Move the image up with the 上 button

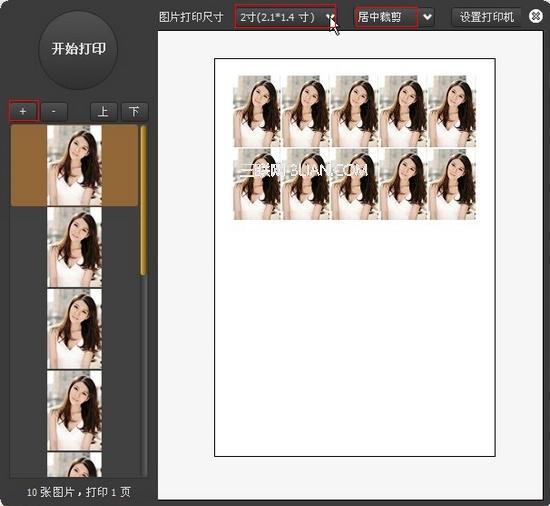click(103, 112)
